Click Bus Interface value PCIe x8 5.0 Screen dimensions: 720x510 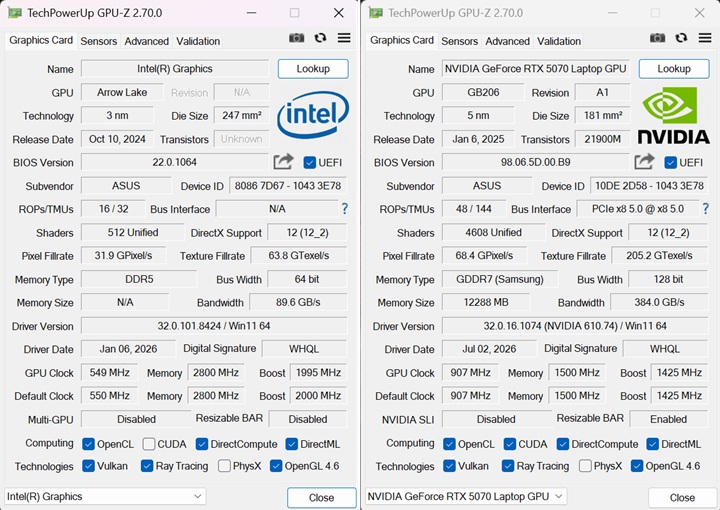[638, 209]
